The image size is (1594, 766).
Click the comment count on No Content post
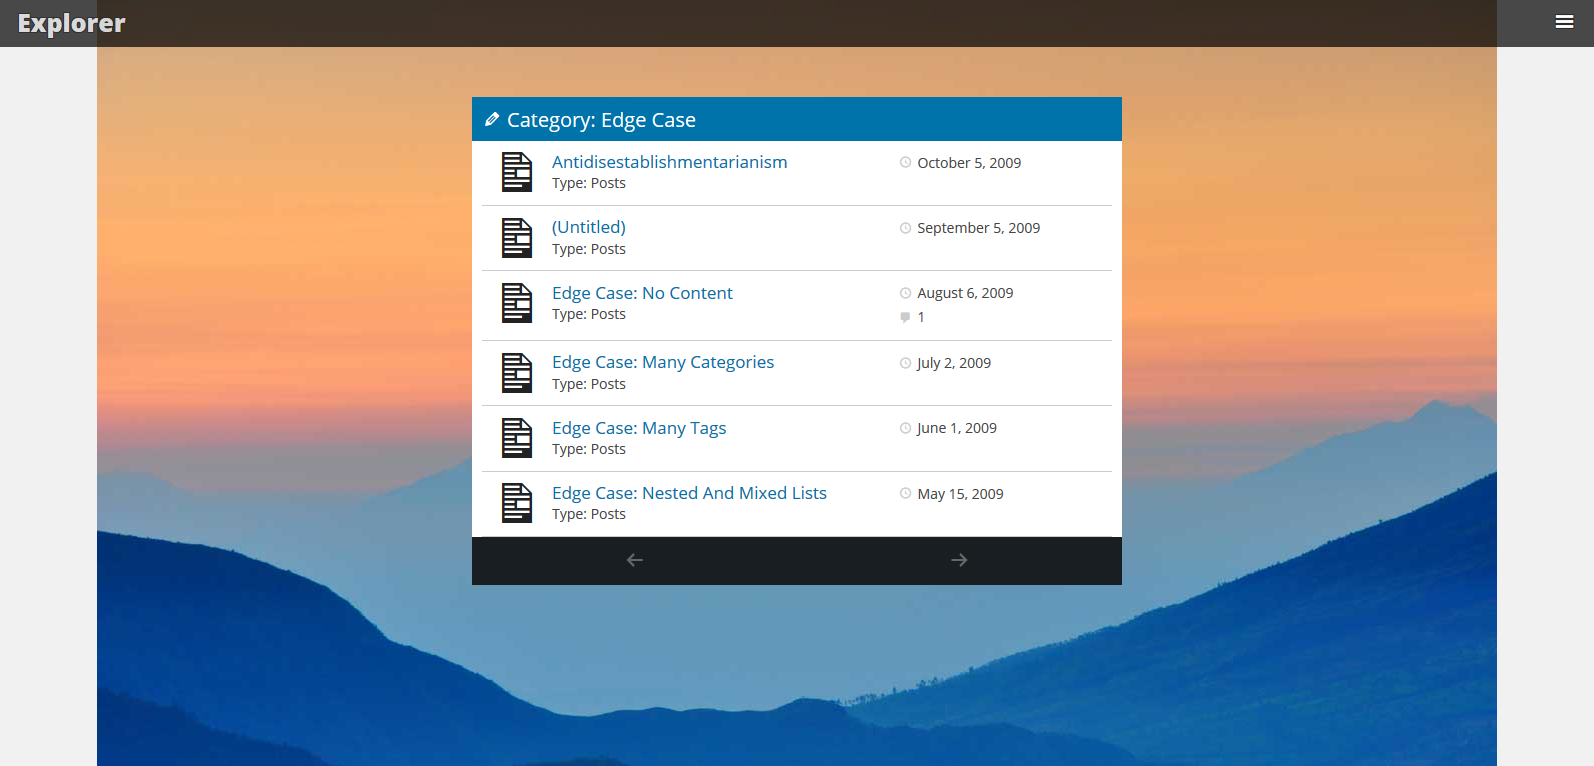[x=920, y=317]
